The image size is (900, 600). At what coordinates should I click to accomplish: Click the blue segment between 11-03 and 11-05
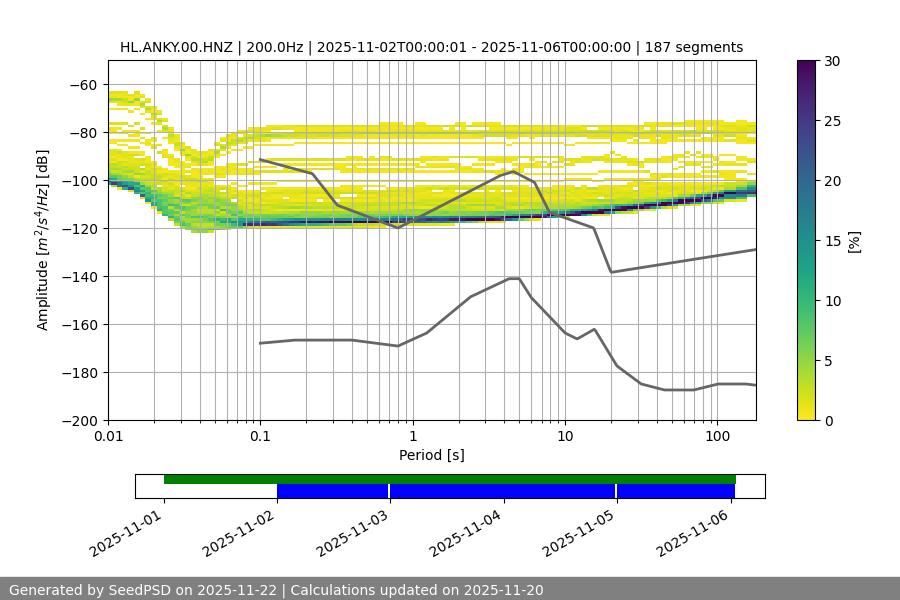(x=502, y=491)
